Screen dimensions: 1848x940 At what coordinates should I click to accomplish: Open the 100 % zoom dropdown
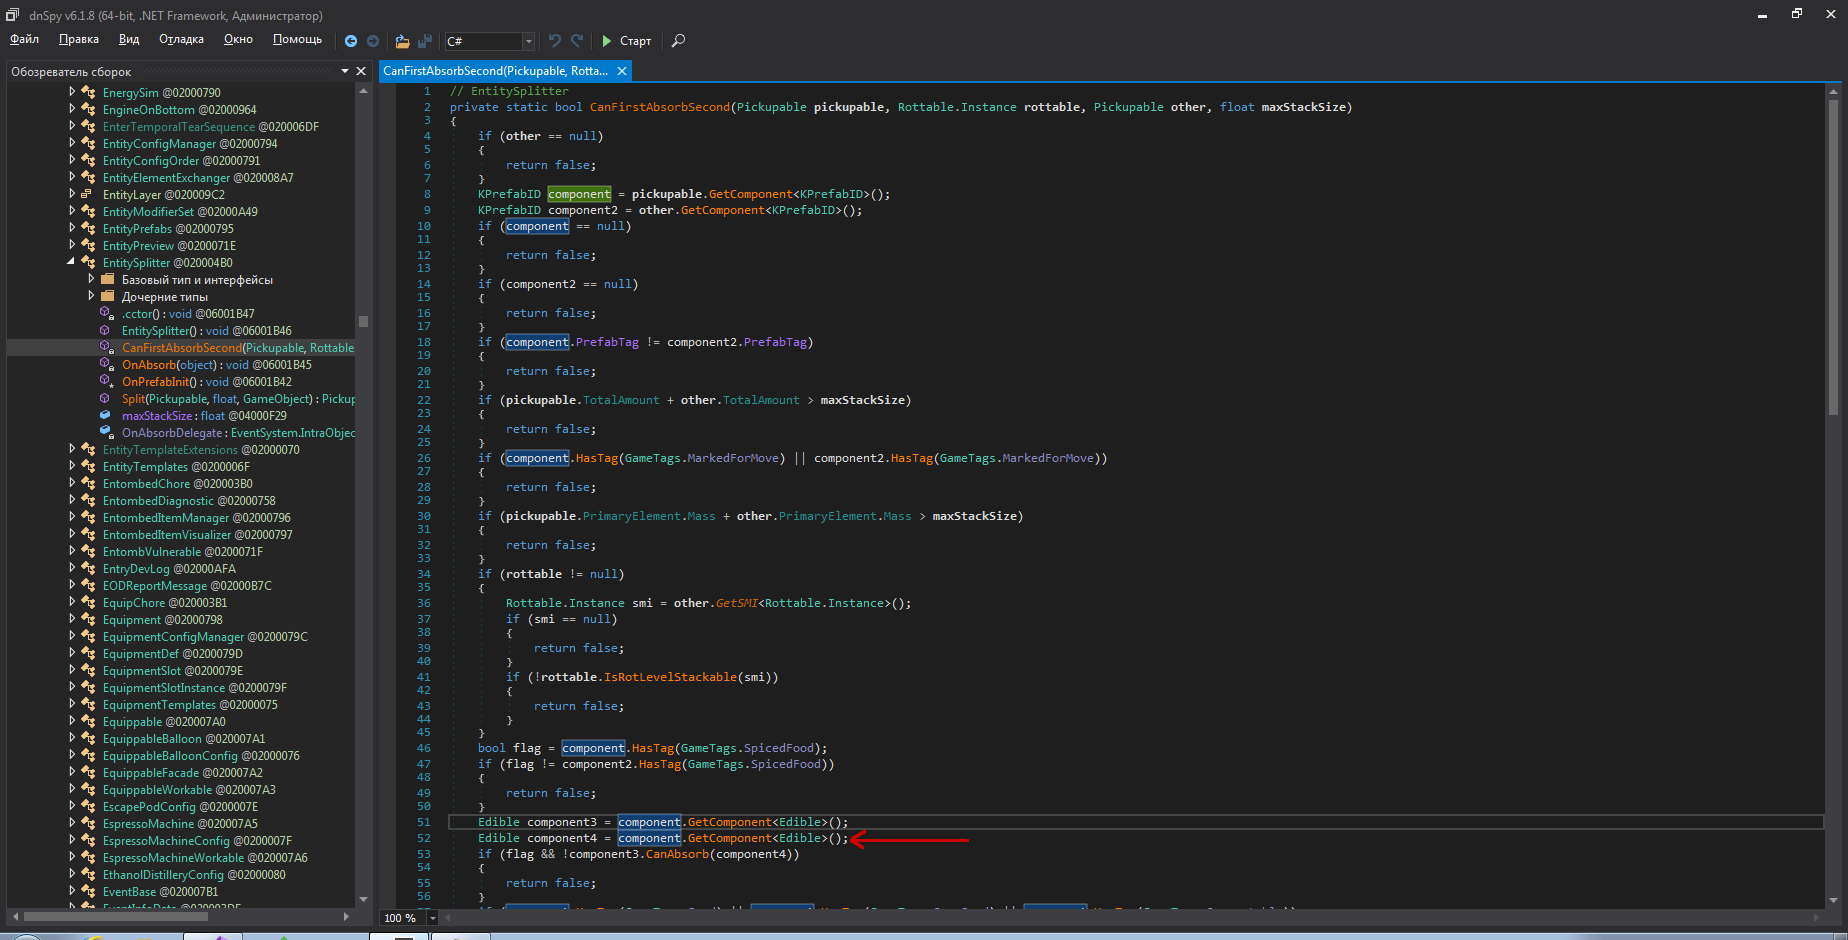tap(433, 918)
